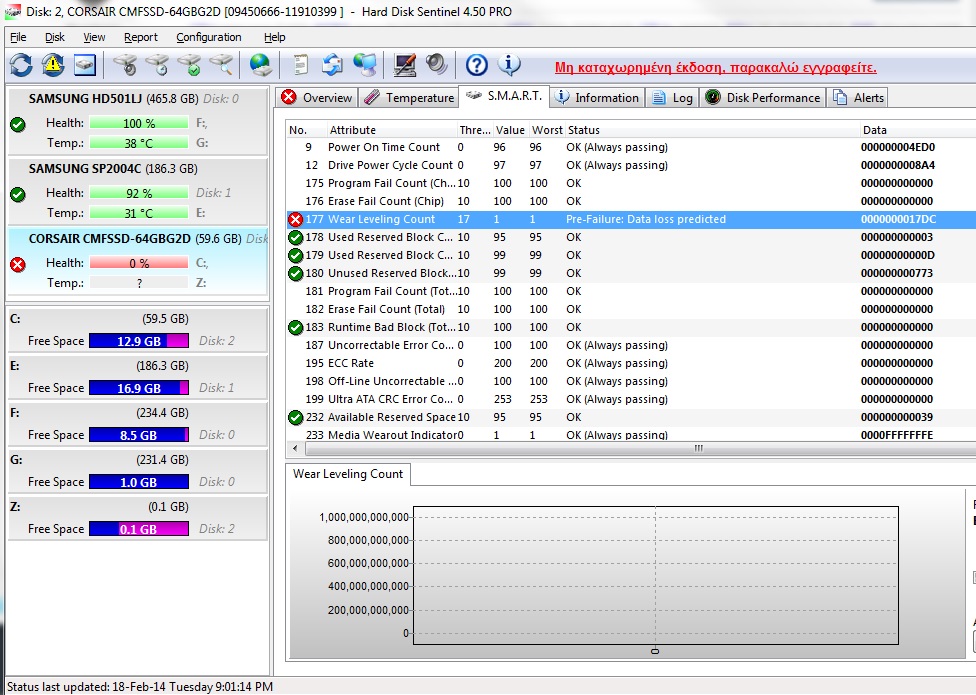The image size is (976, 695).
Task: Click the blue Refresh arrows toolbar icon
Action: [21, 65]
